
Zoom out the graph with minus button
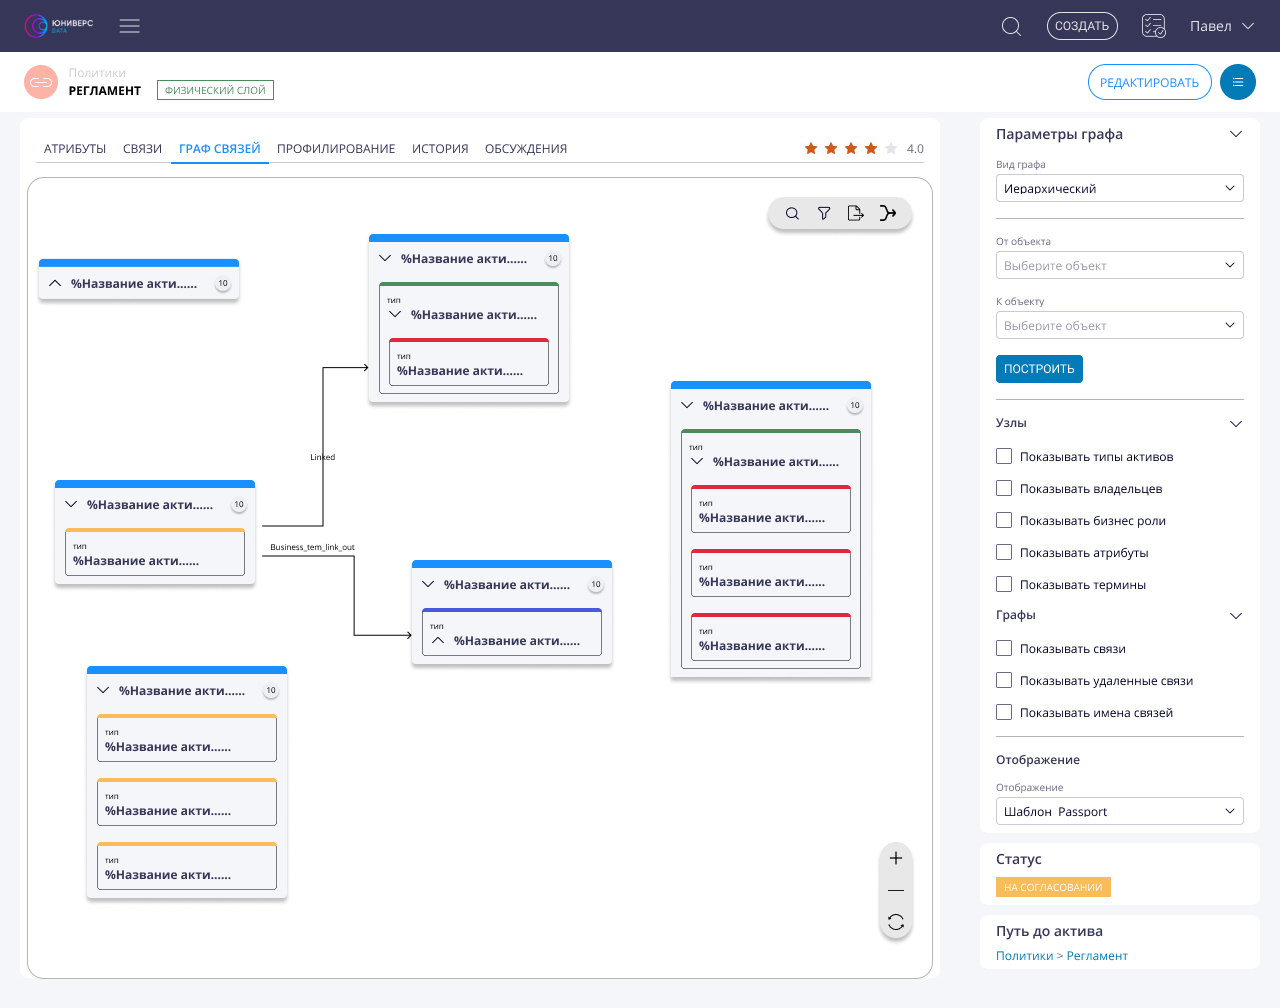pyautogui.click(x=896, y=890)
